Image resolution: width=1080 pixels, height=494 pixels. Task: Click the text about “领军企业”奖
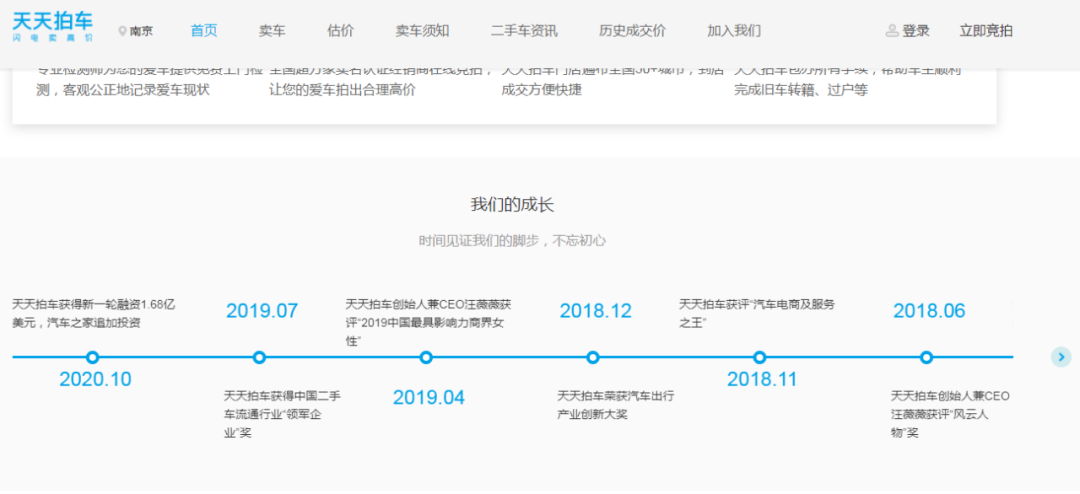click(x=282, y=415)
